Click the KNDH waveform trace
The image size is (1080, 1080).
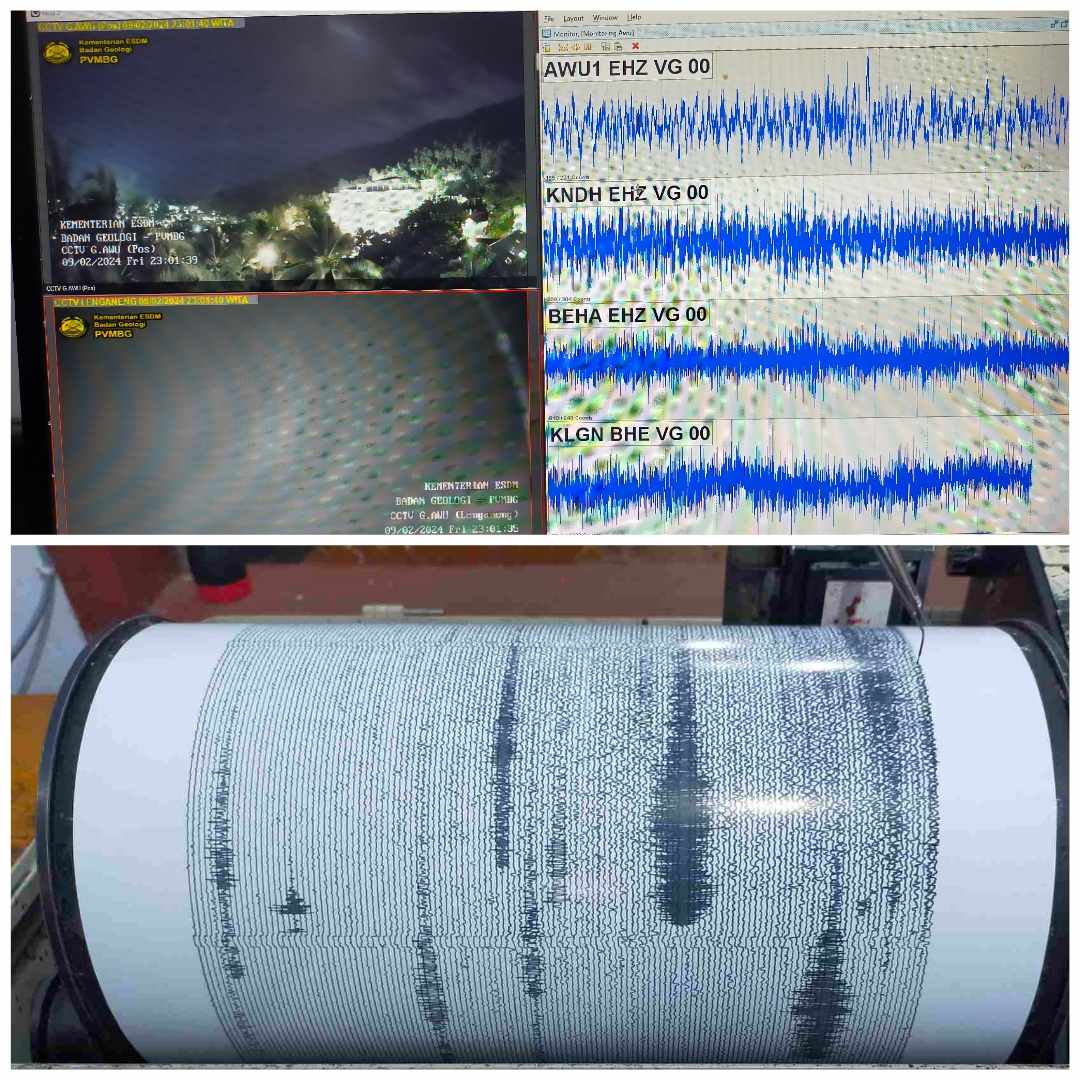(x=800, y=240)
